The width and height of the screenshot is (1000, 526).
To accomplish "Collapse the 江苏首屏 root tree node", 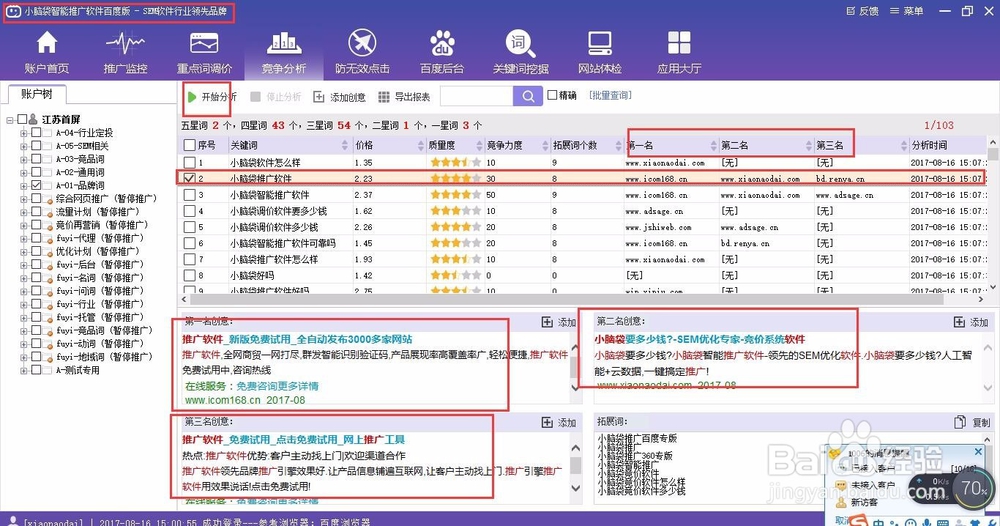I will (x=10, y=120).
